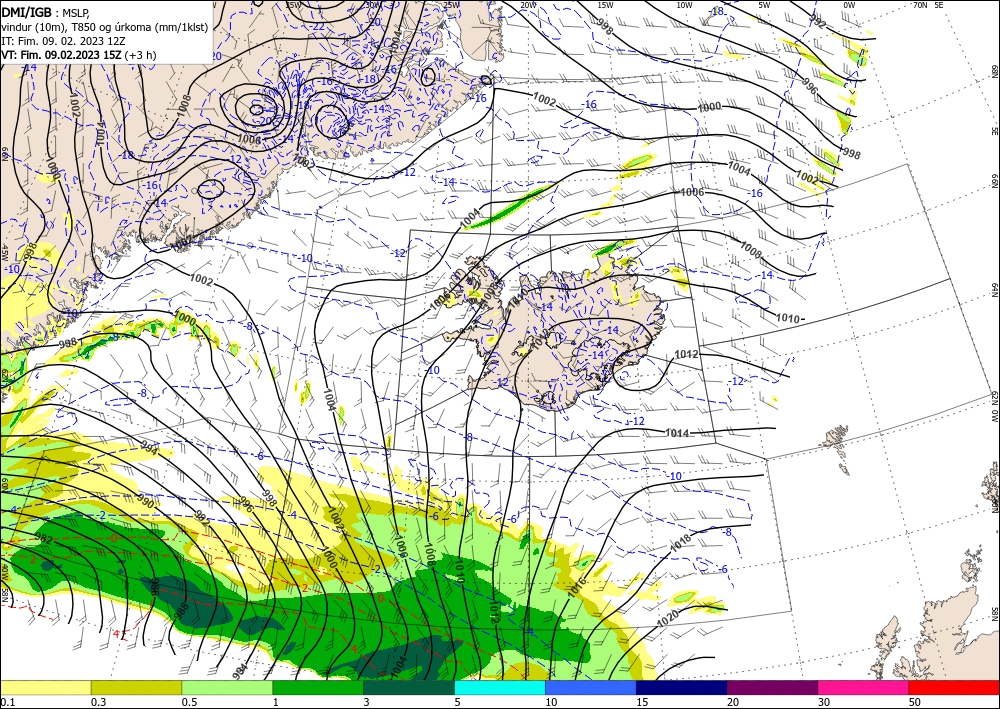Viewport: 1000px width, 709px height.
Task: Click the '15W' longitude label
Action: 606,5
